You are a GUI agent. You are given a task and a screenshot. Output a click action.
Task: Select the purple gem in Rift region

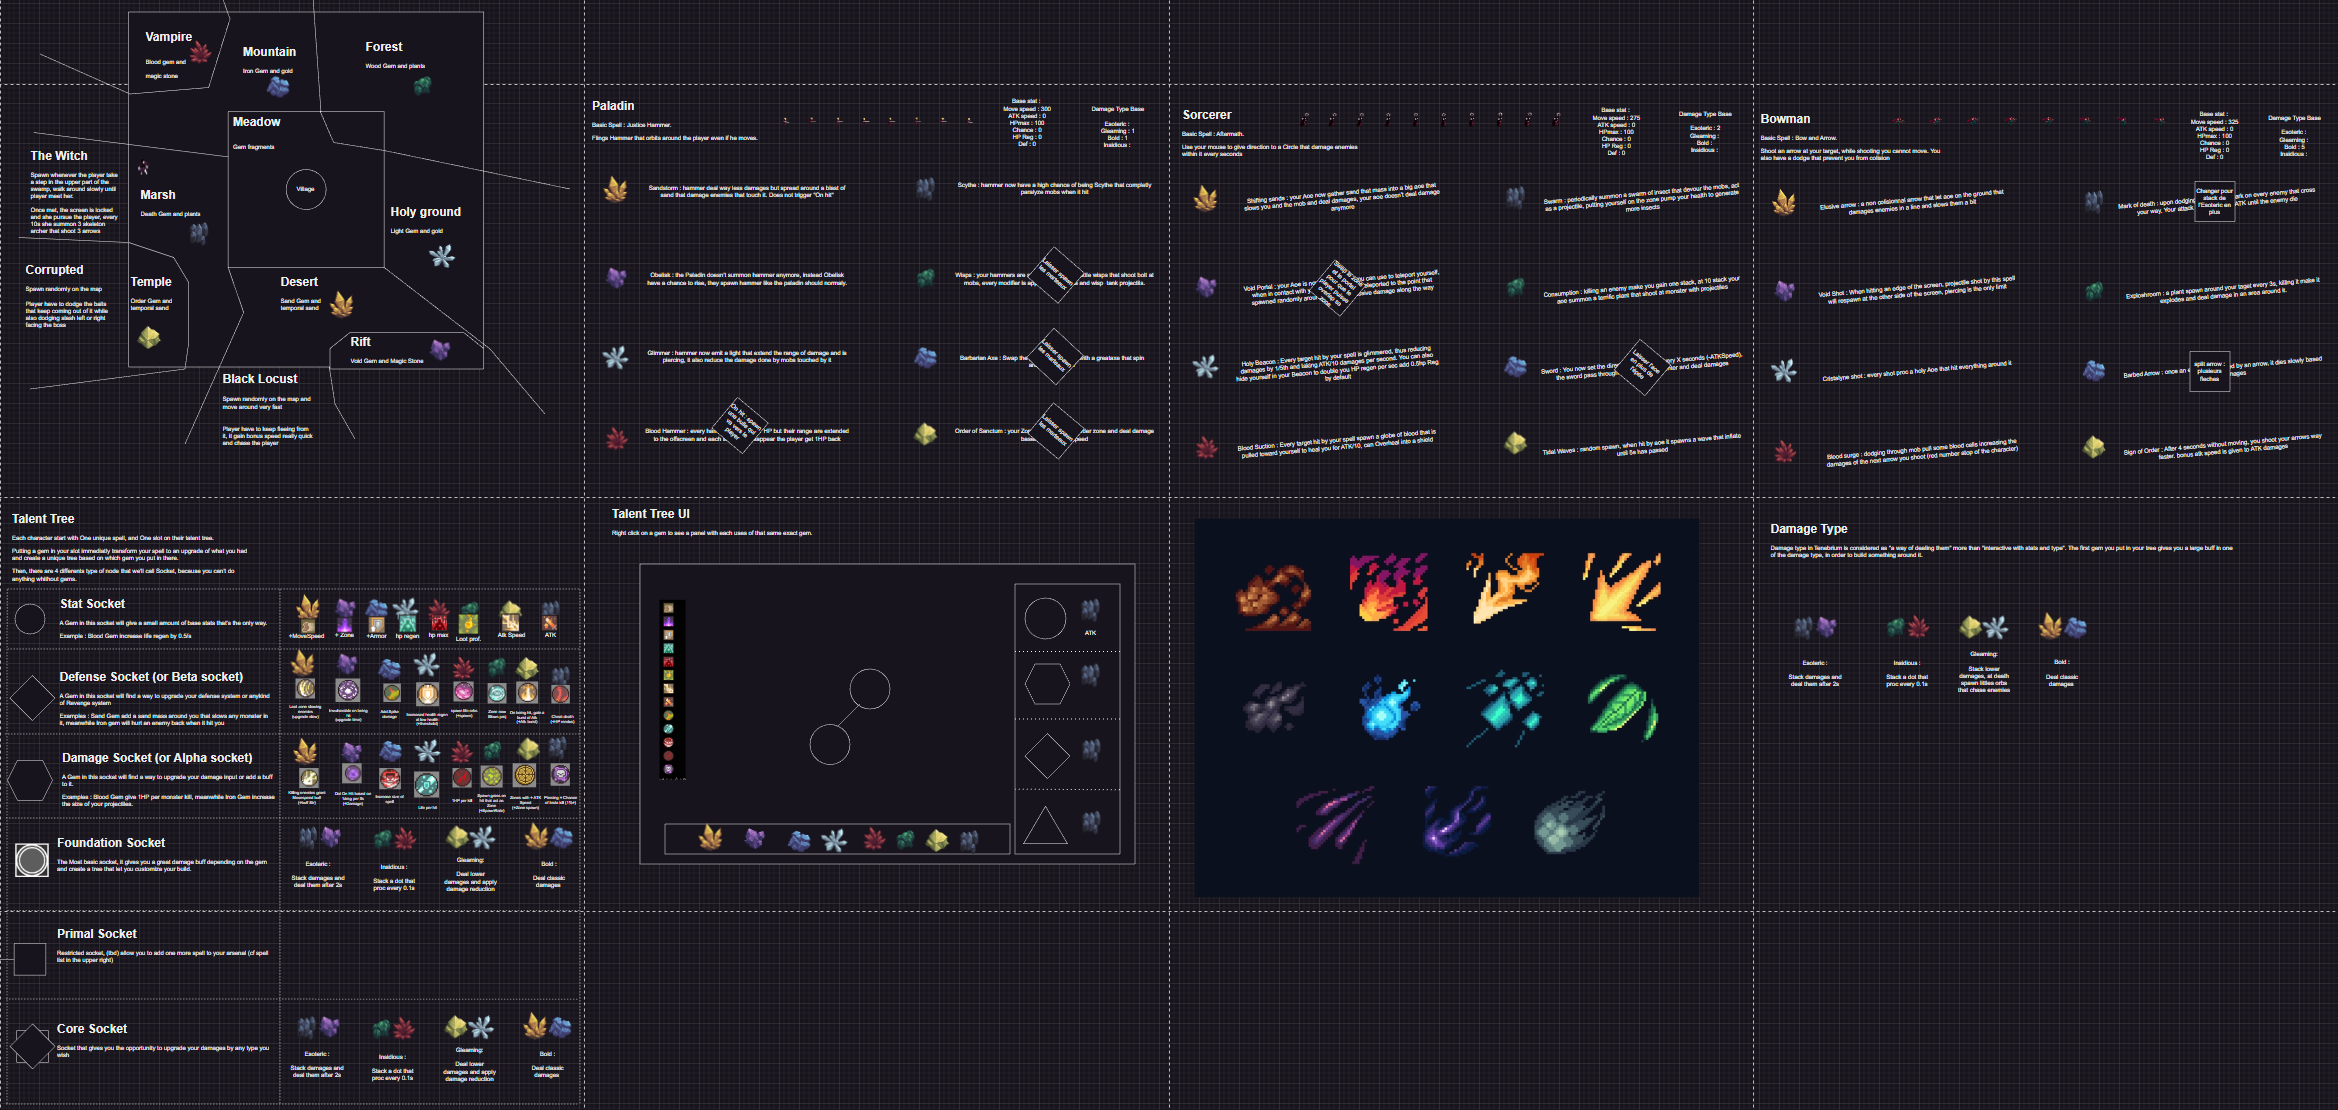coord(440,349)
